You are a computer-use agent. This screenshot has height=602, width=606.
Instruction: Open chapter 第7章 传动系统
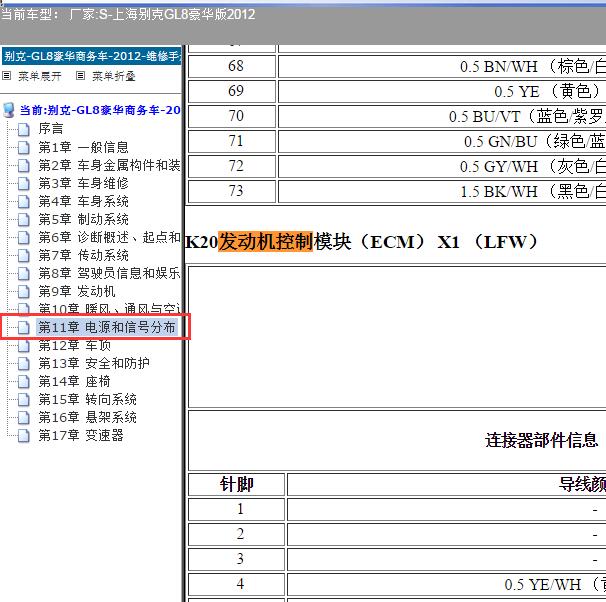[83, 255]
